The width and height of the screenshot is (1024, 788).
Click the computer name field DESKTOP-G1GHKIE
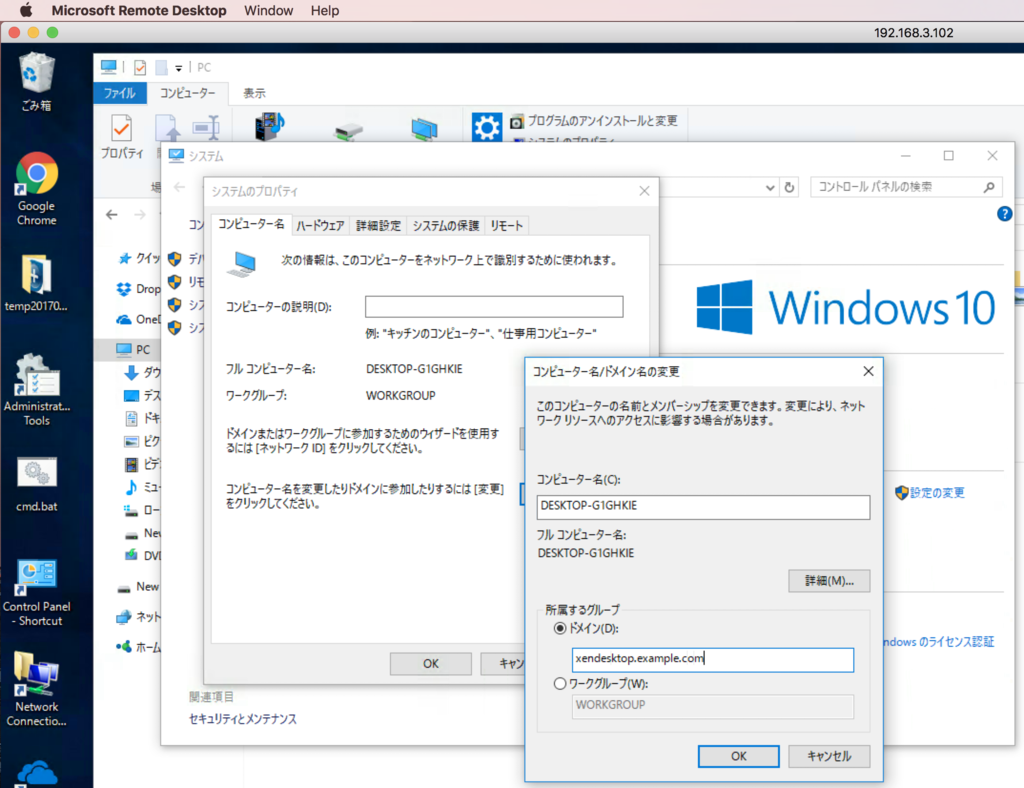click(x=703, y=507)
